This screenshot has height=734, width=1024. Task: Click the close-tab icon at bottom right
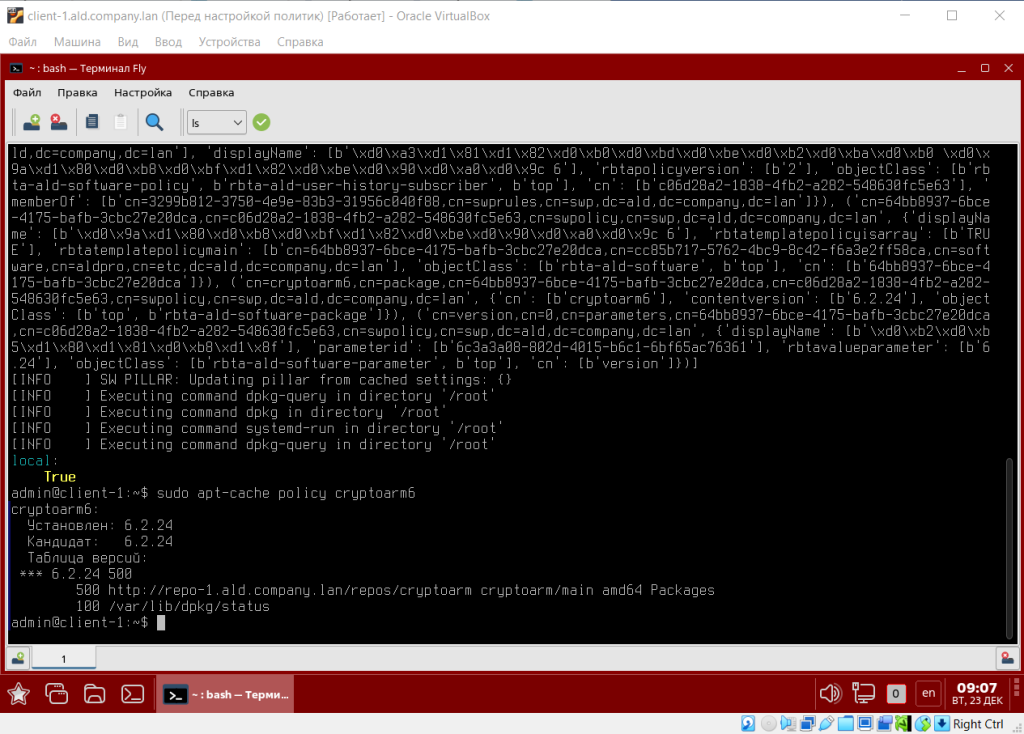[x=1005, y=658]
